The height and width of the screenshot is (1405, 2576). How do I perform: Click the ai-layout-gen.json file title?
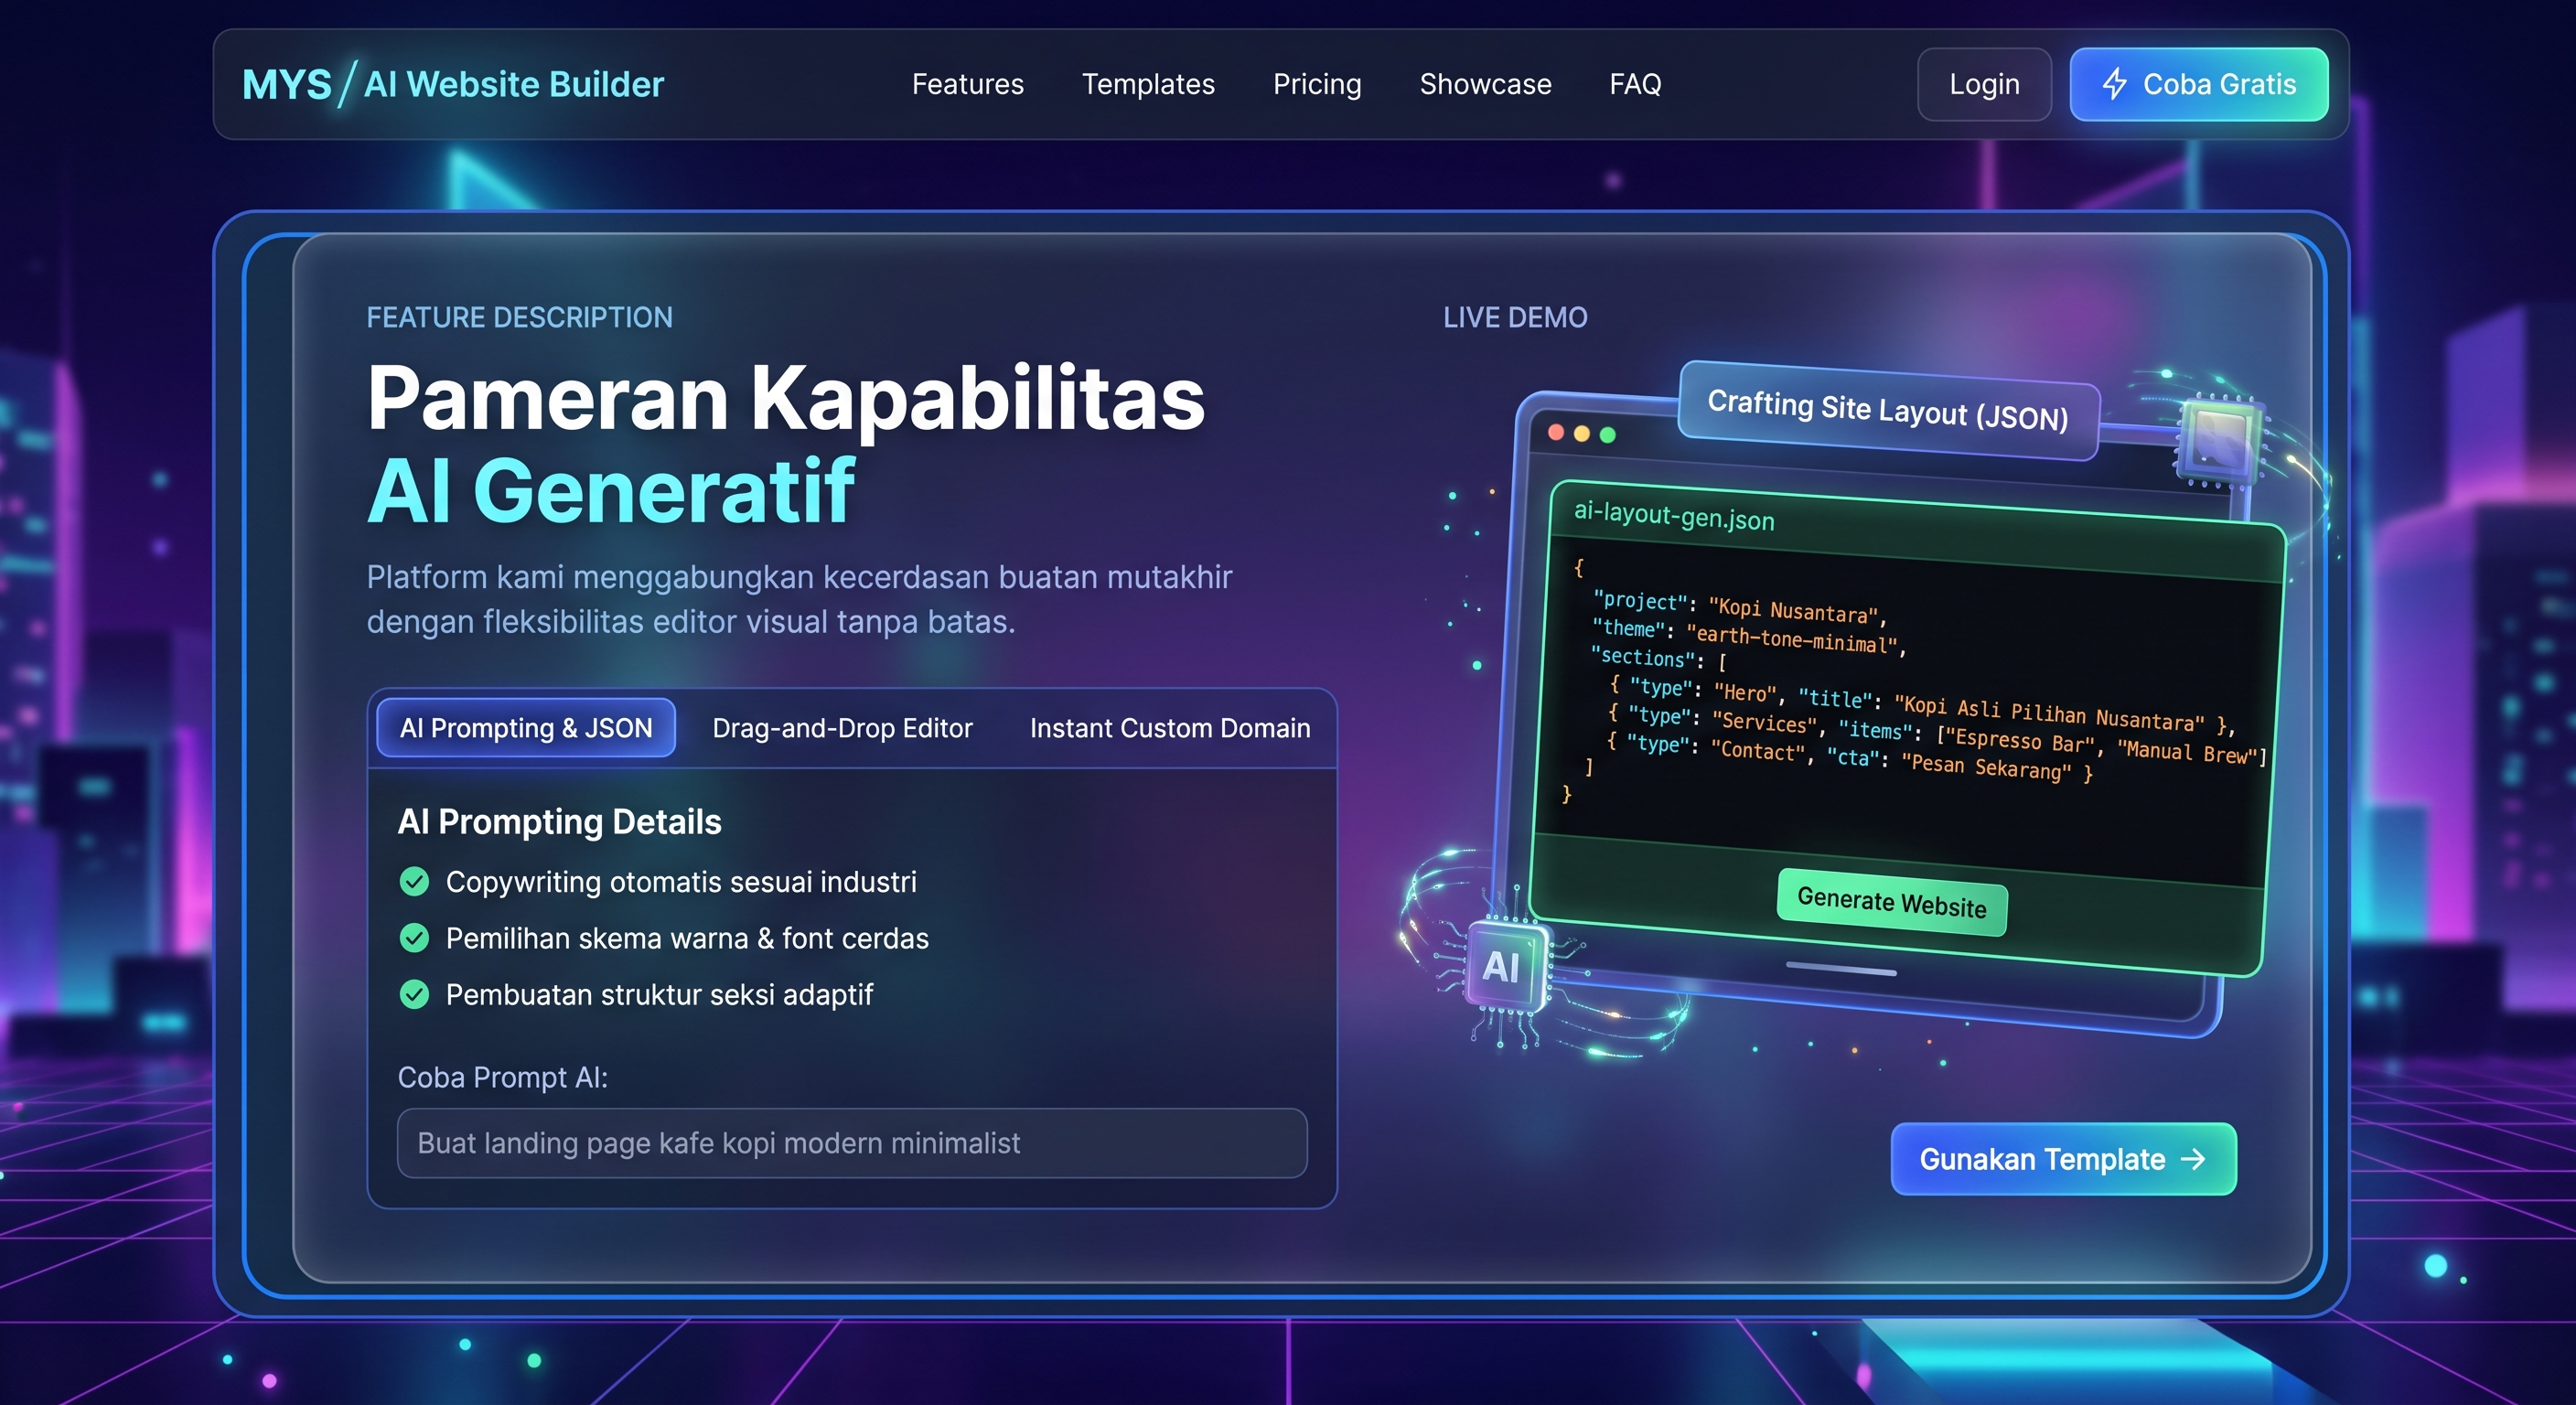click(1674, 516)
